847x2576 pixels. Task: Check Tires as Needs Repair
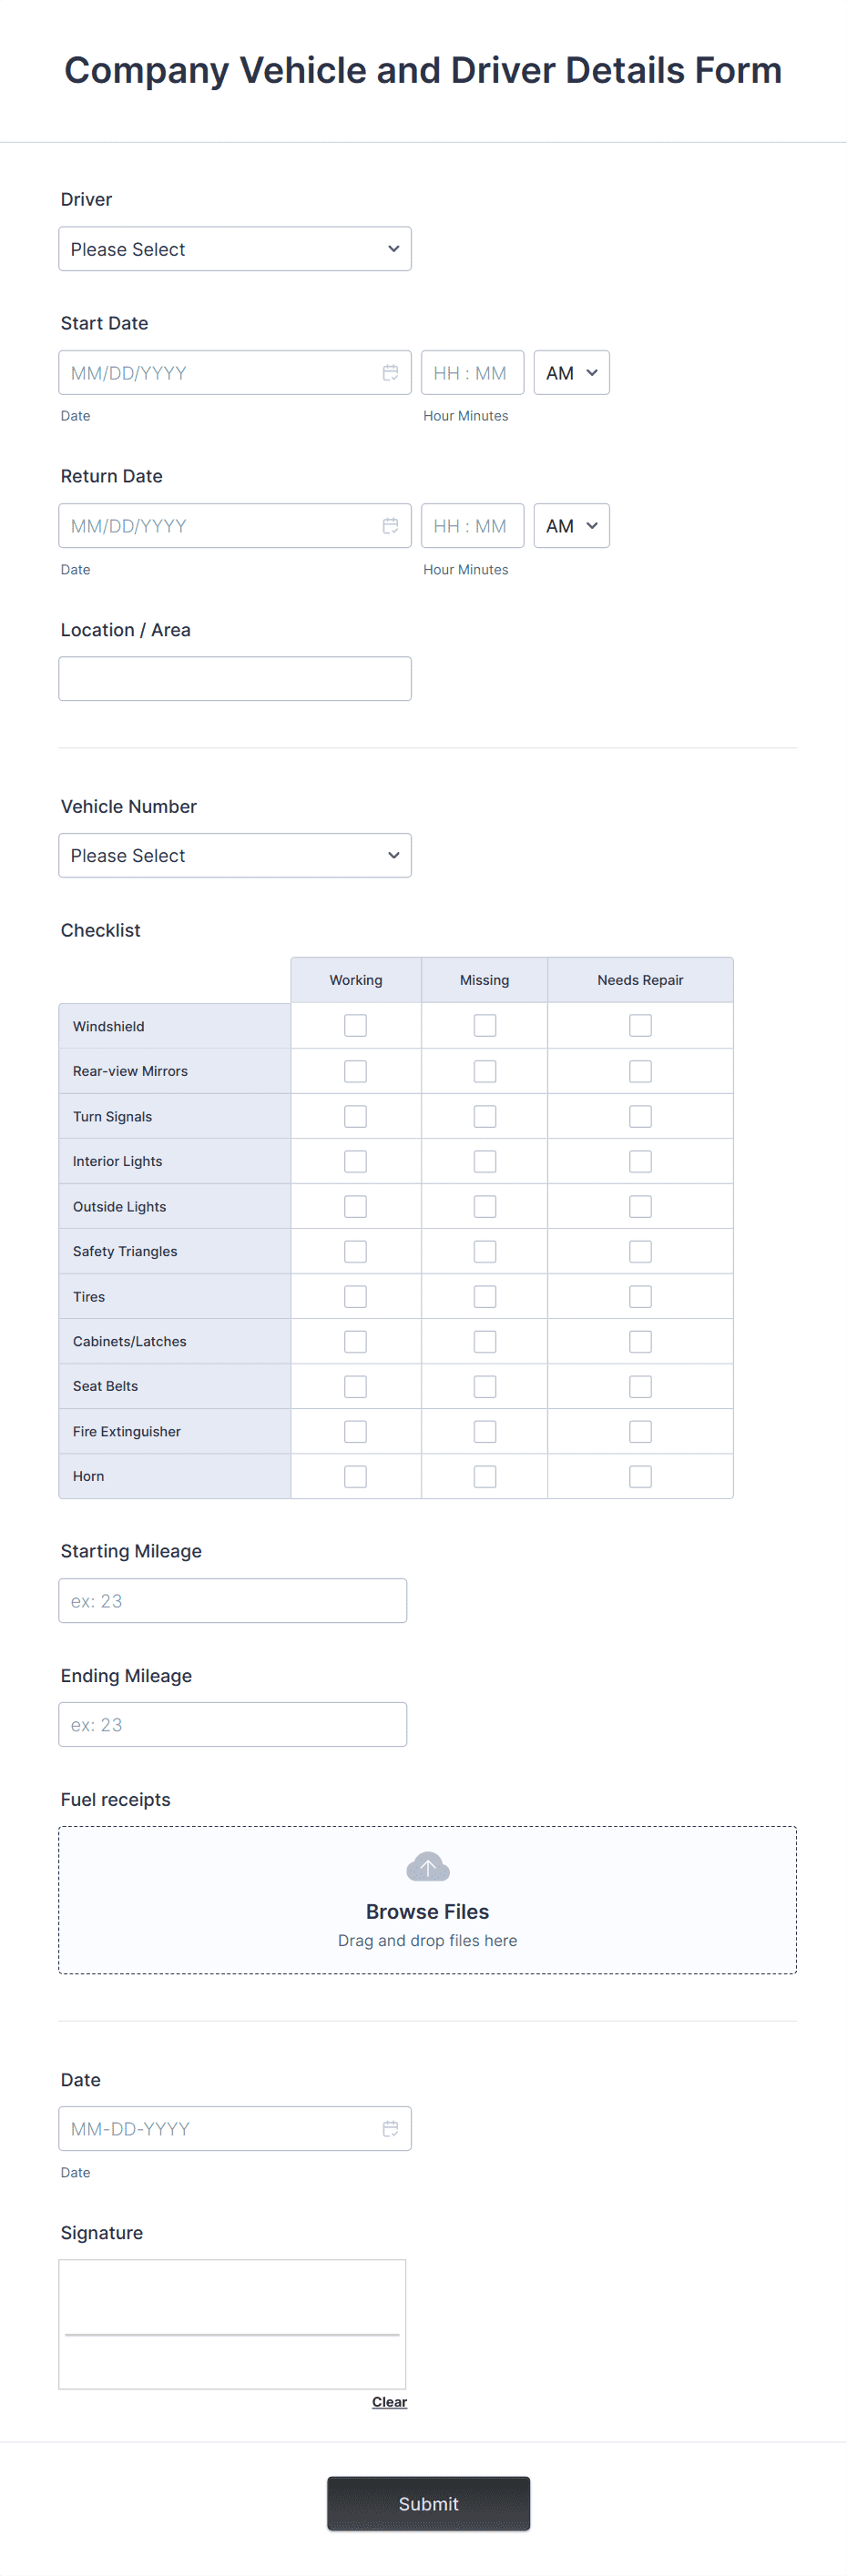pyautogui.click(x=640, y=1295)
